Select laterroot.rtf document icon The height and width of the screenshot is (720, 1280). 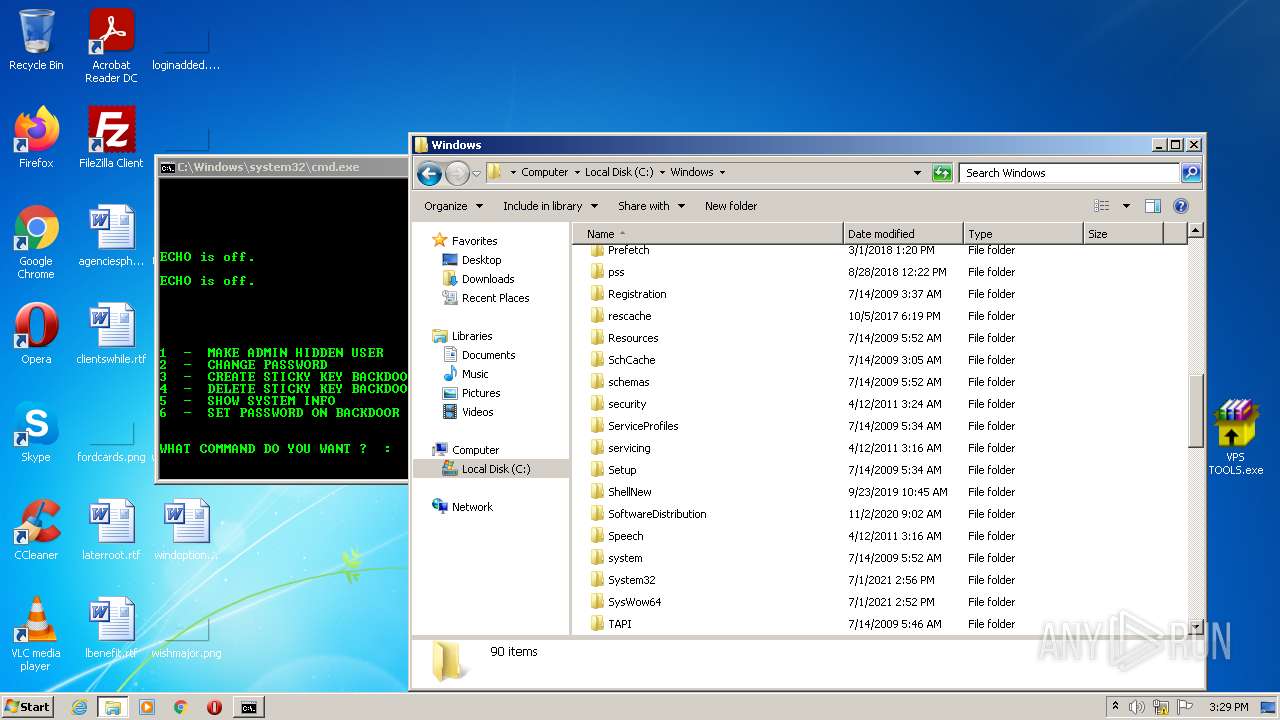click(111, 529)
